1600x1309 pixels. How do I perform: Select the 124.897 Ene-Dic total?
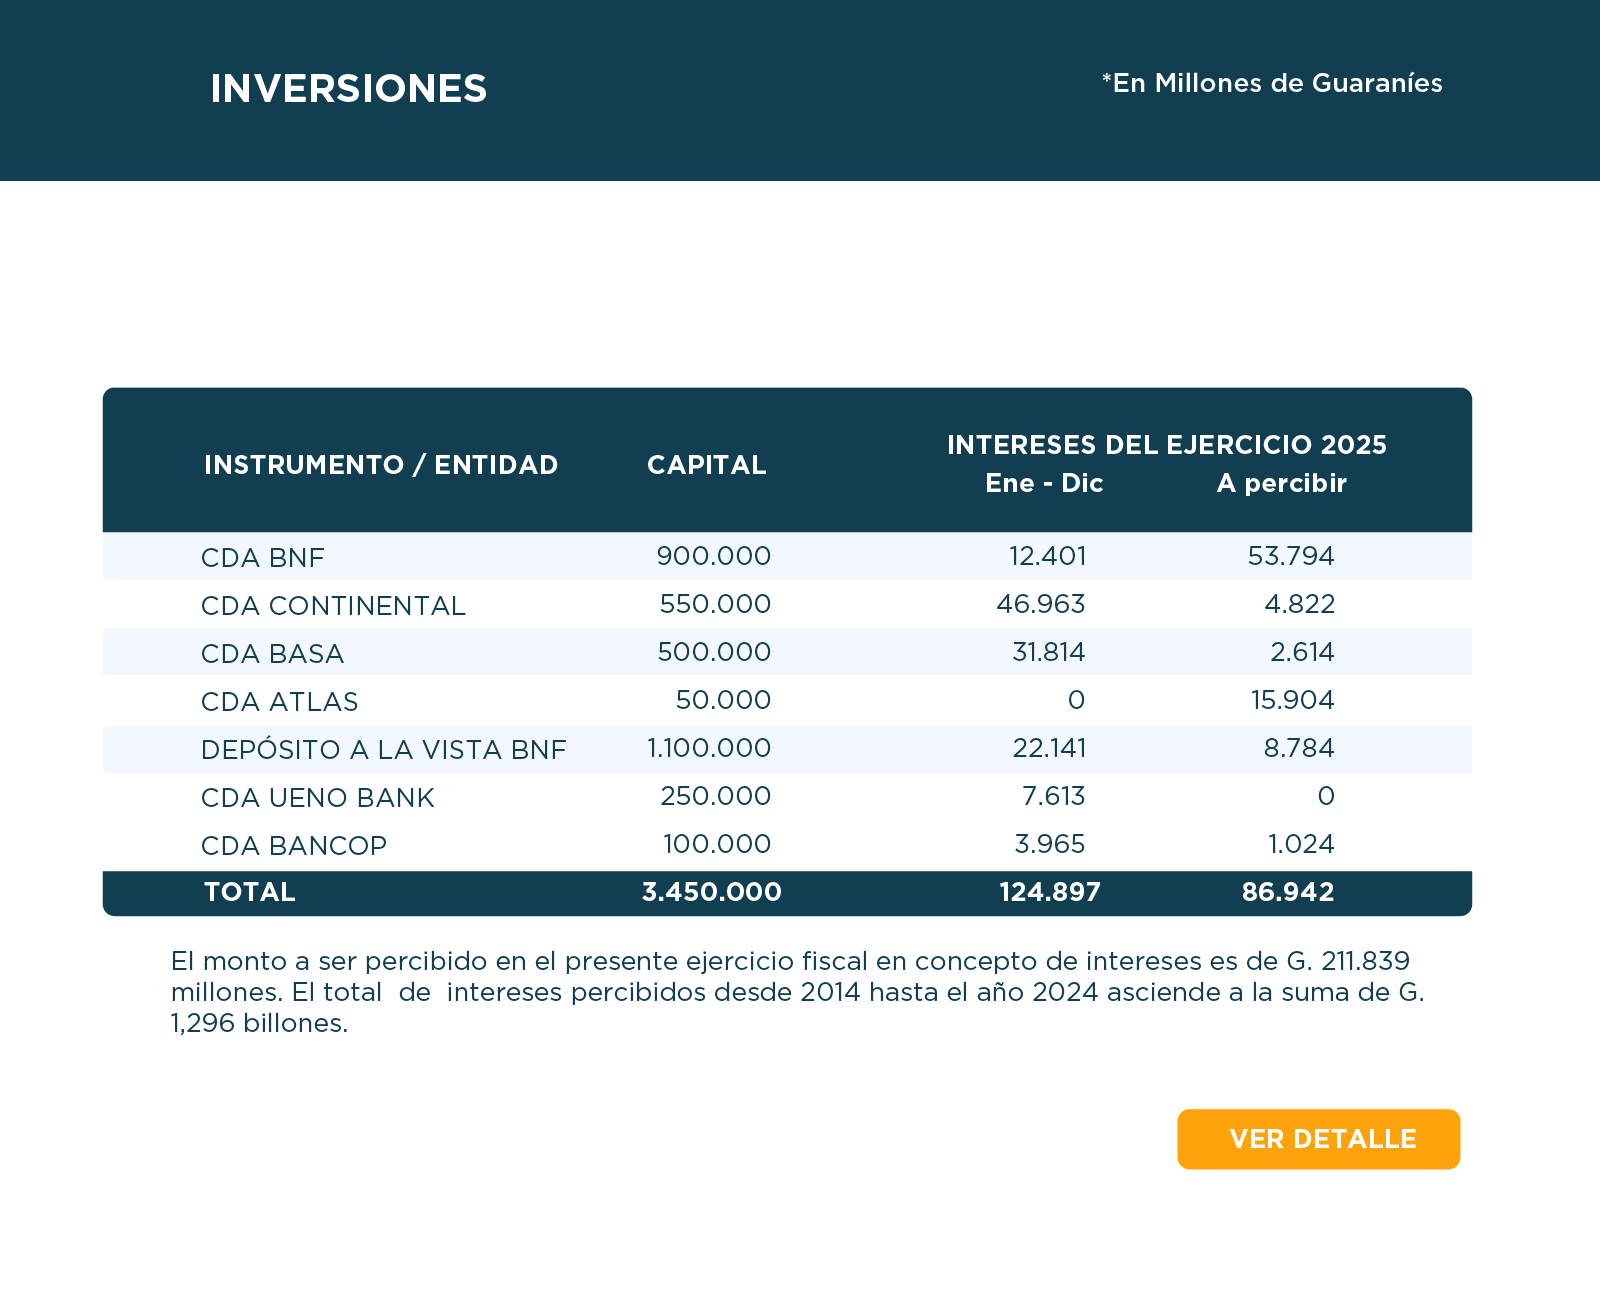point(1049,892)
